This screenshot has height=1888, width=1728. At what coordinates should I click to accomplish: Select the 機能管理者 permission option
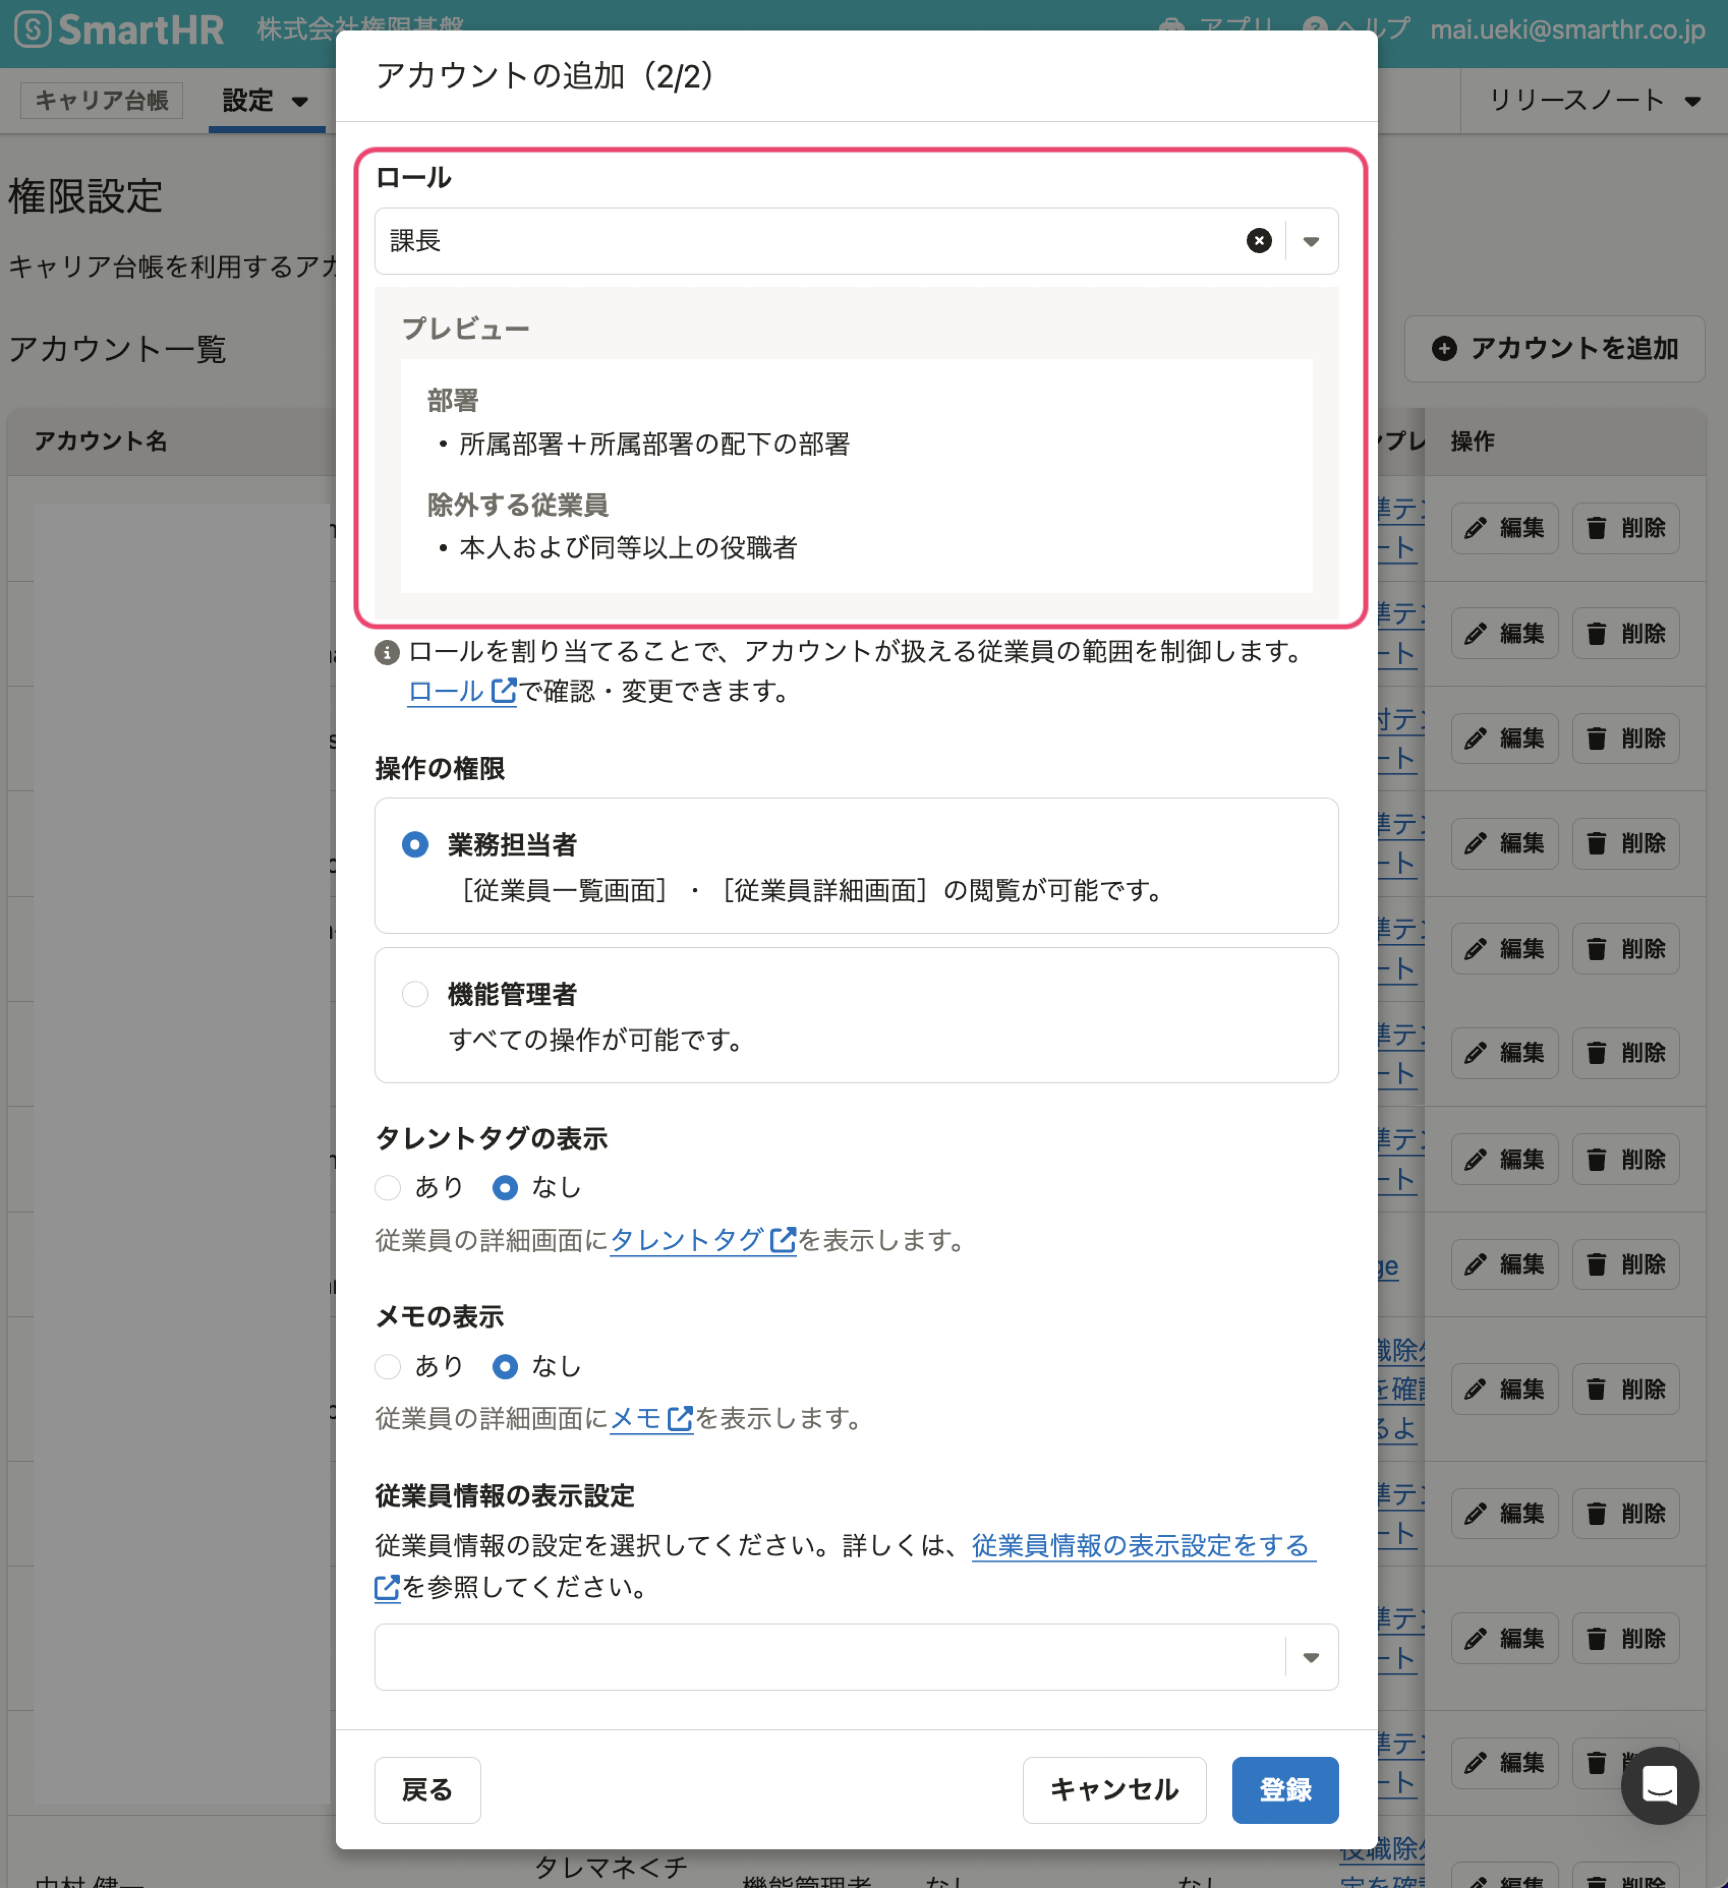pyautogui.click(x=415, y=994)
